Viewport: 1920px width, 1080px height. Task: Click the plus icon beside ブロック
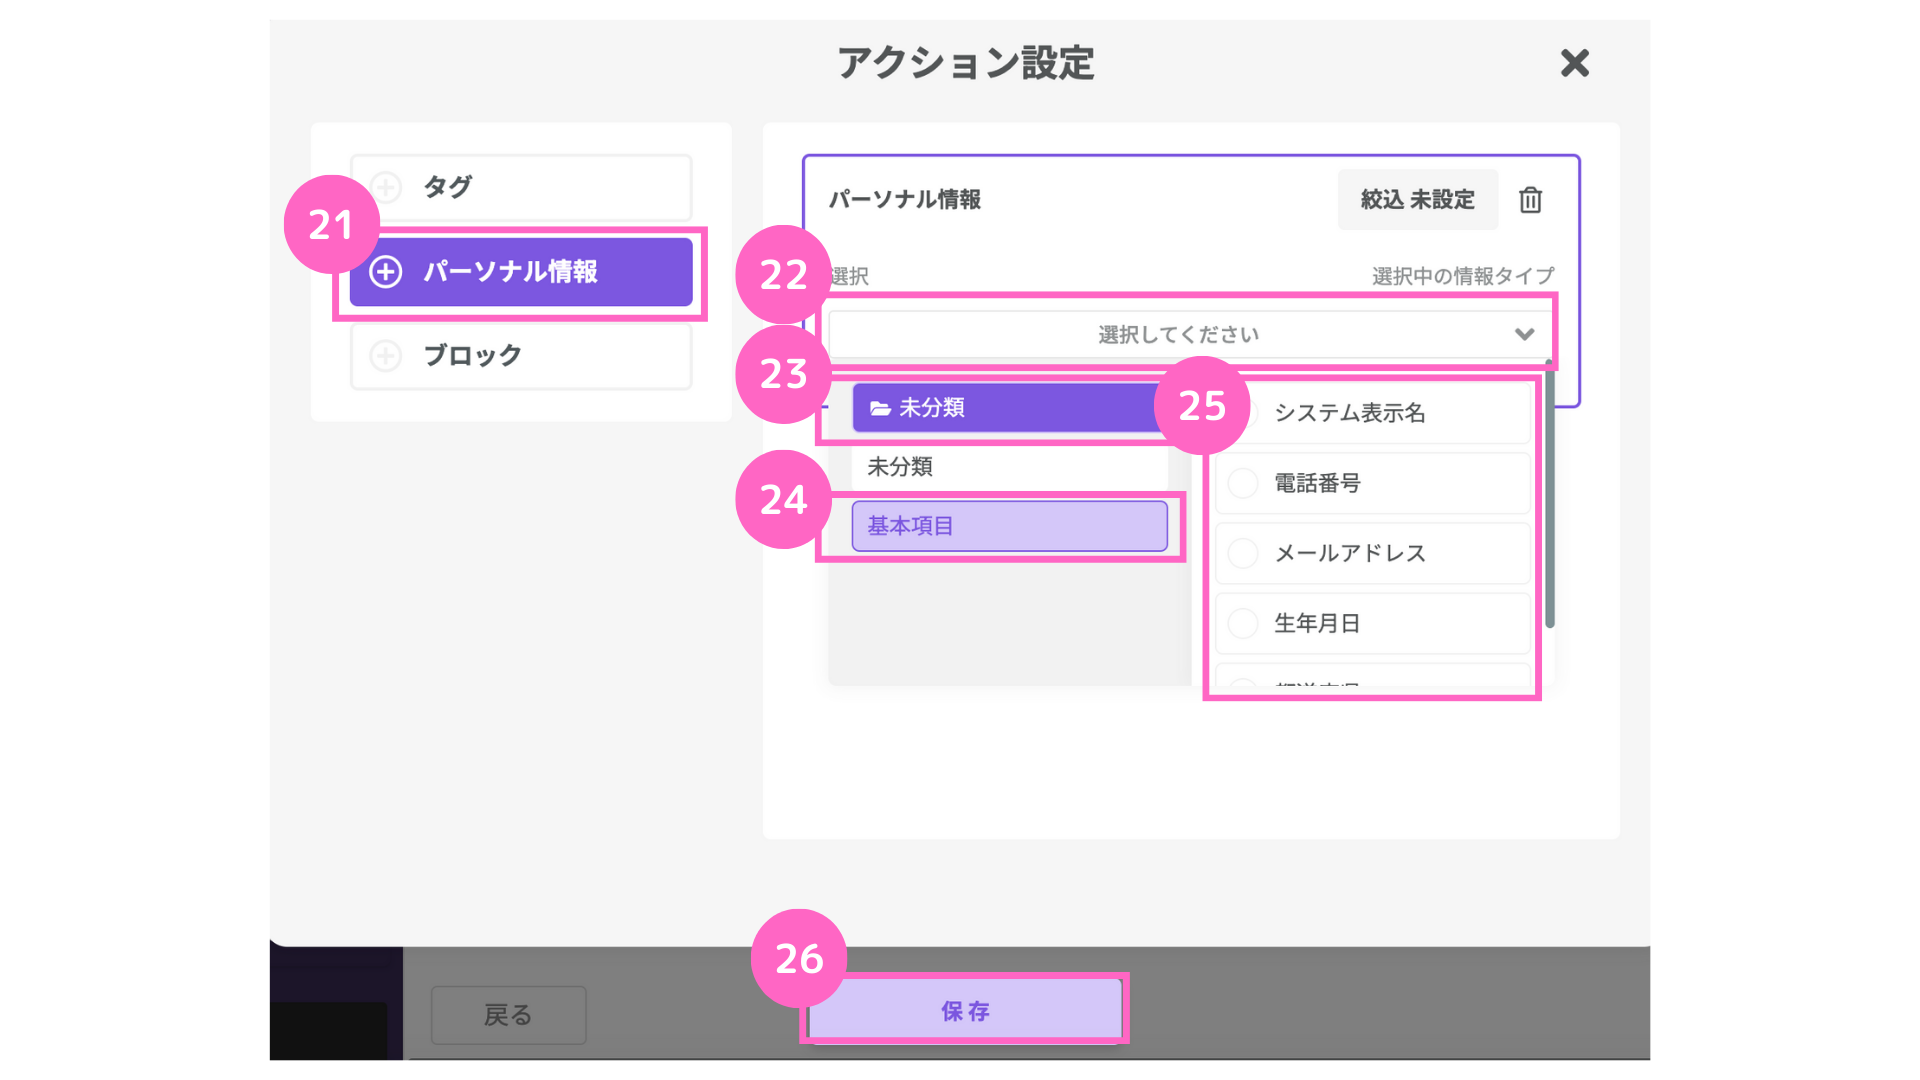click(x=386, y=355)
